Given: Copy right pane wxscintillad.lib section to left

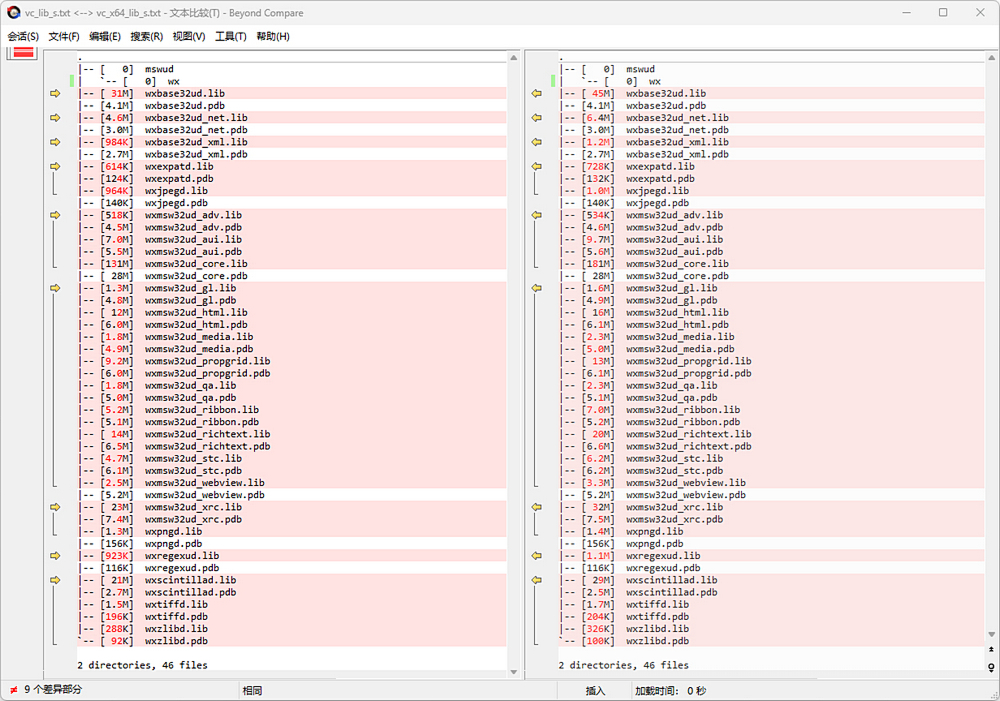Looking at the screenshot, I should (x=536, y=580).
